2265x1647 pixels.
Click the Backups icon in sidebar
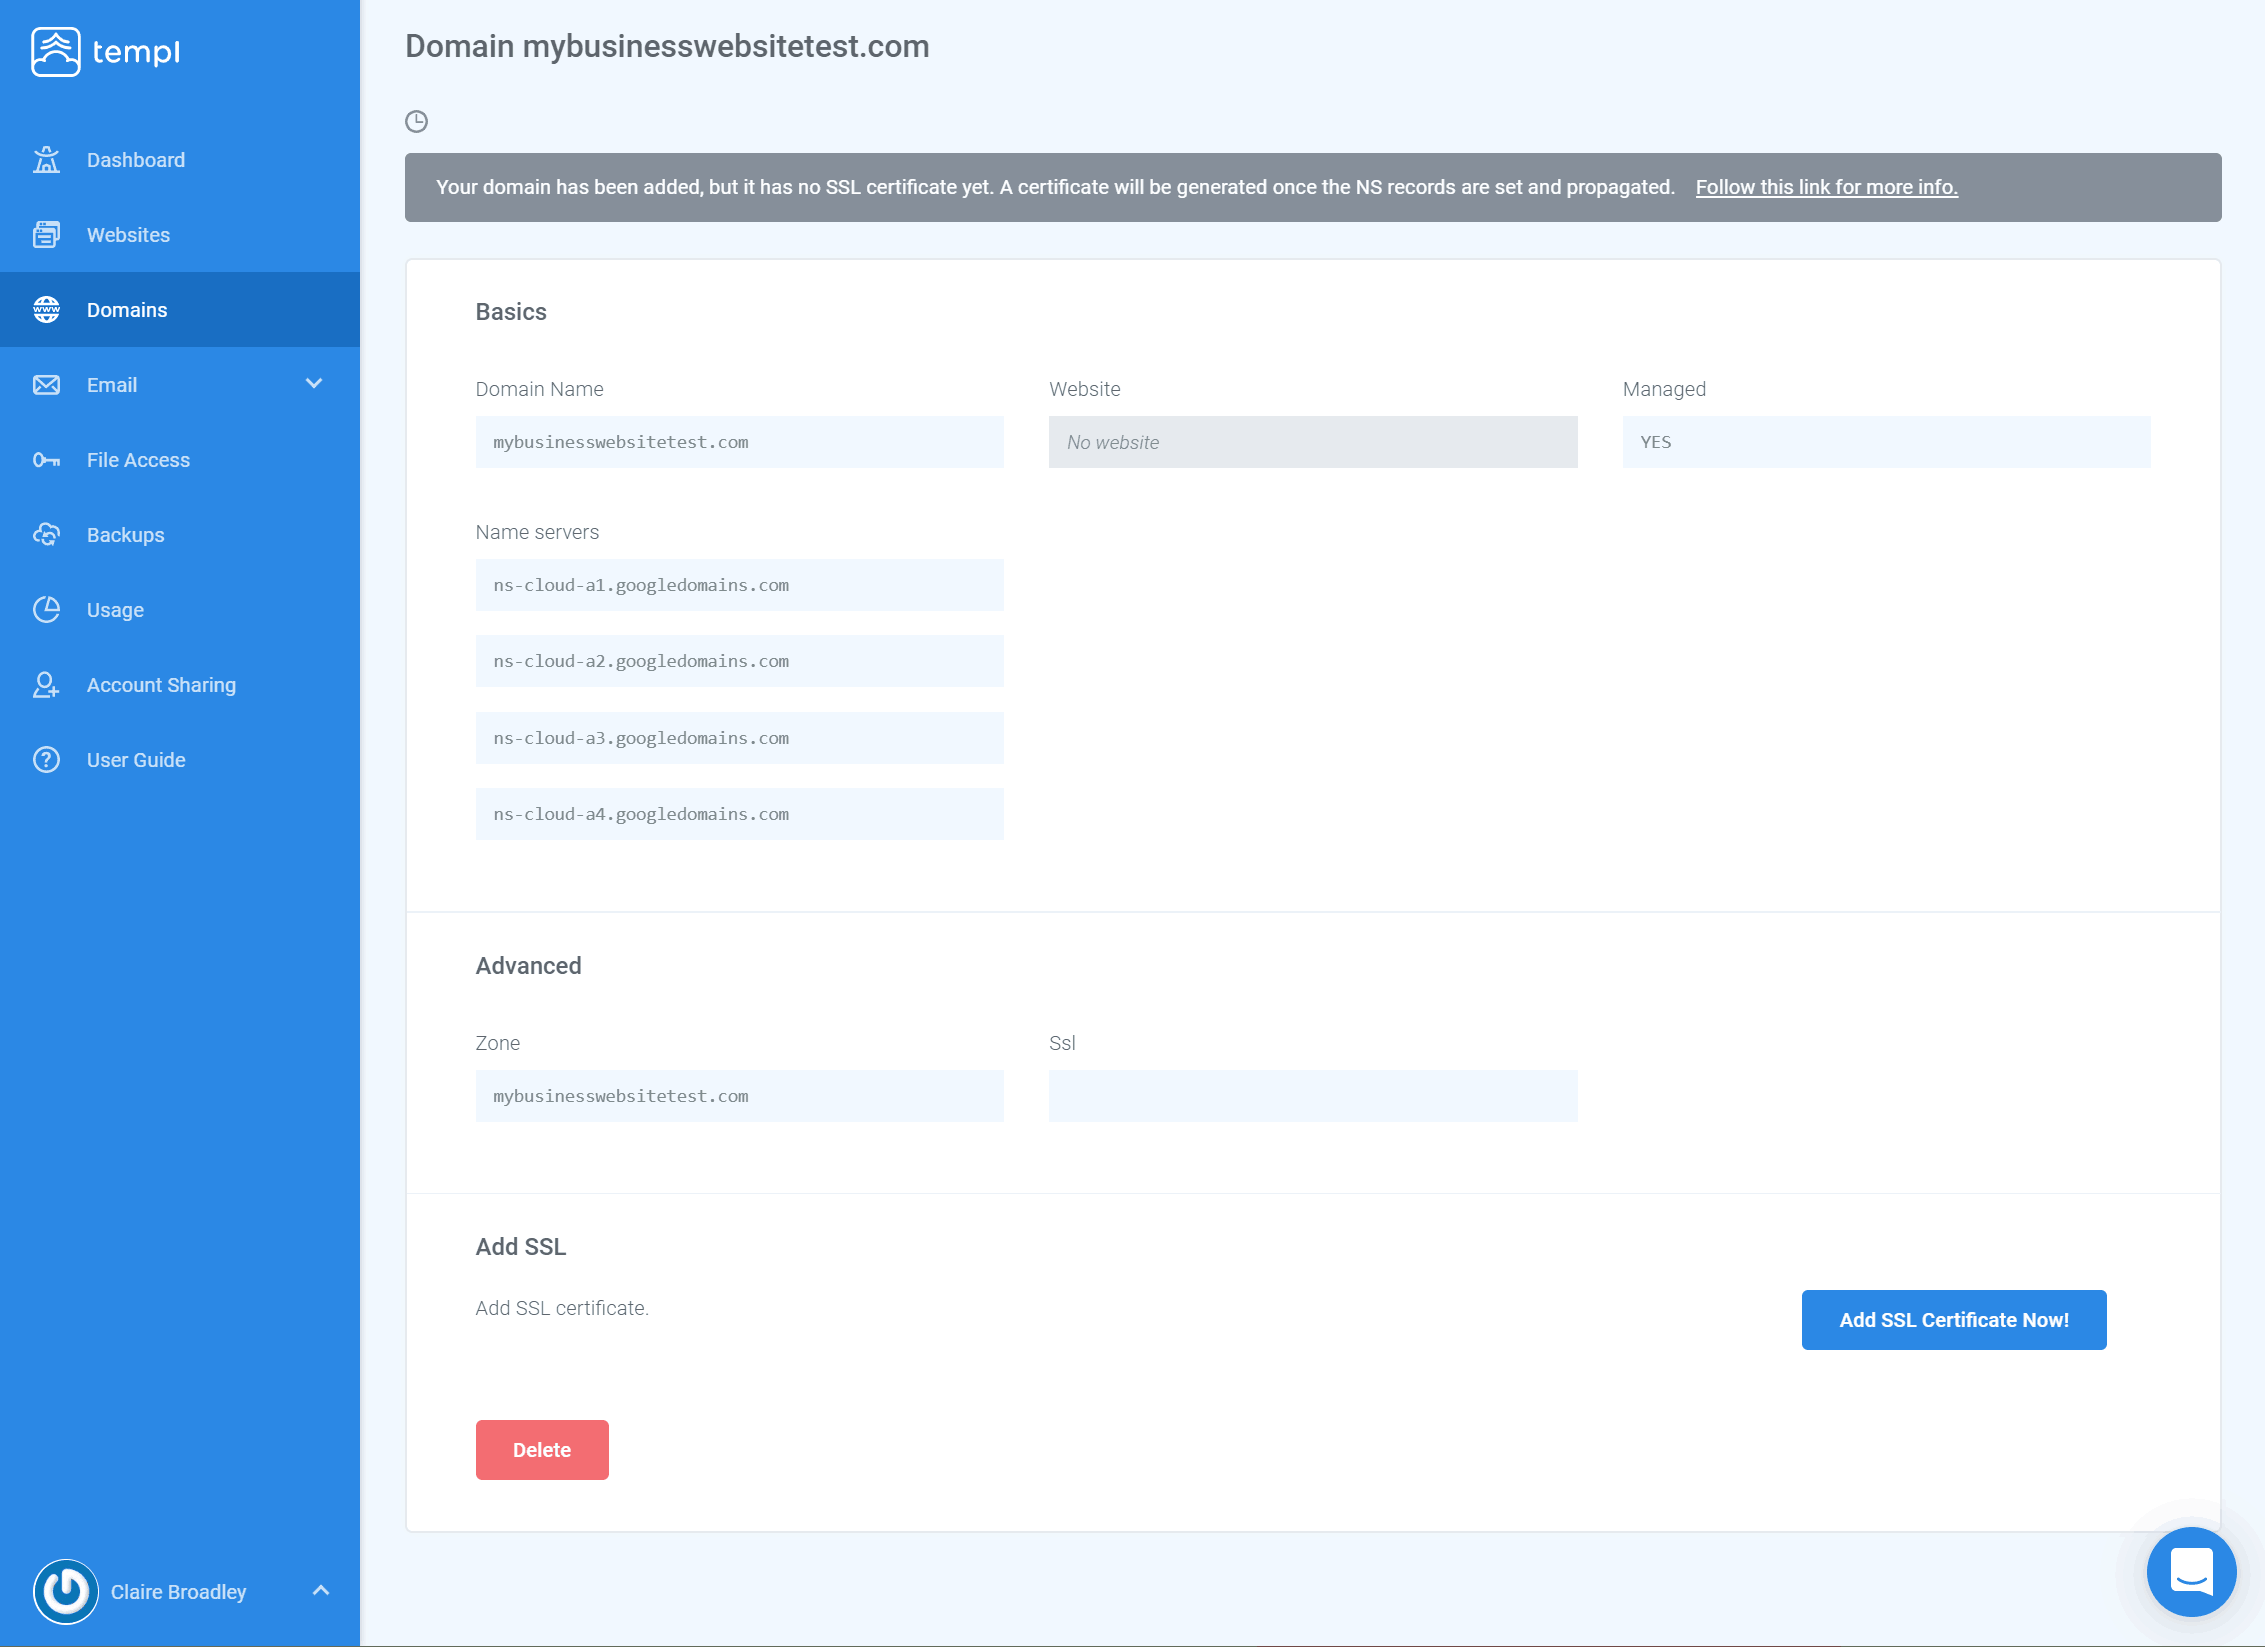(47, 534)
